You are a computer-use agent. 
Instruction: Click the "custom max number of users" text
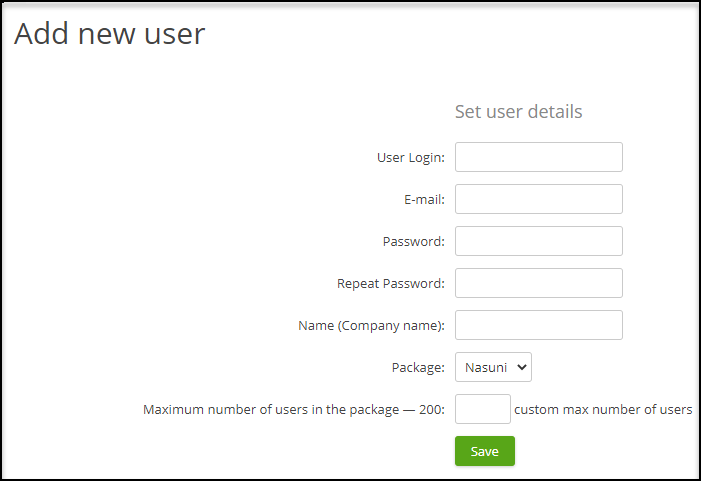pos(603,409)
